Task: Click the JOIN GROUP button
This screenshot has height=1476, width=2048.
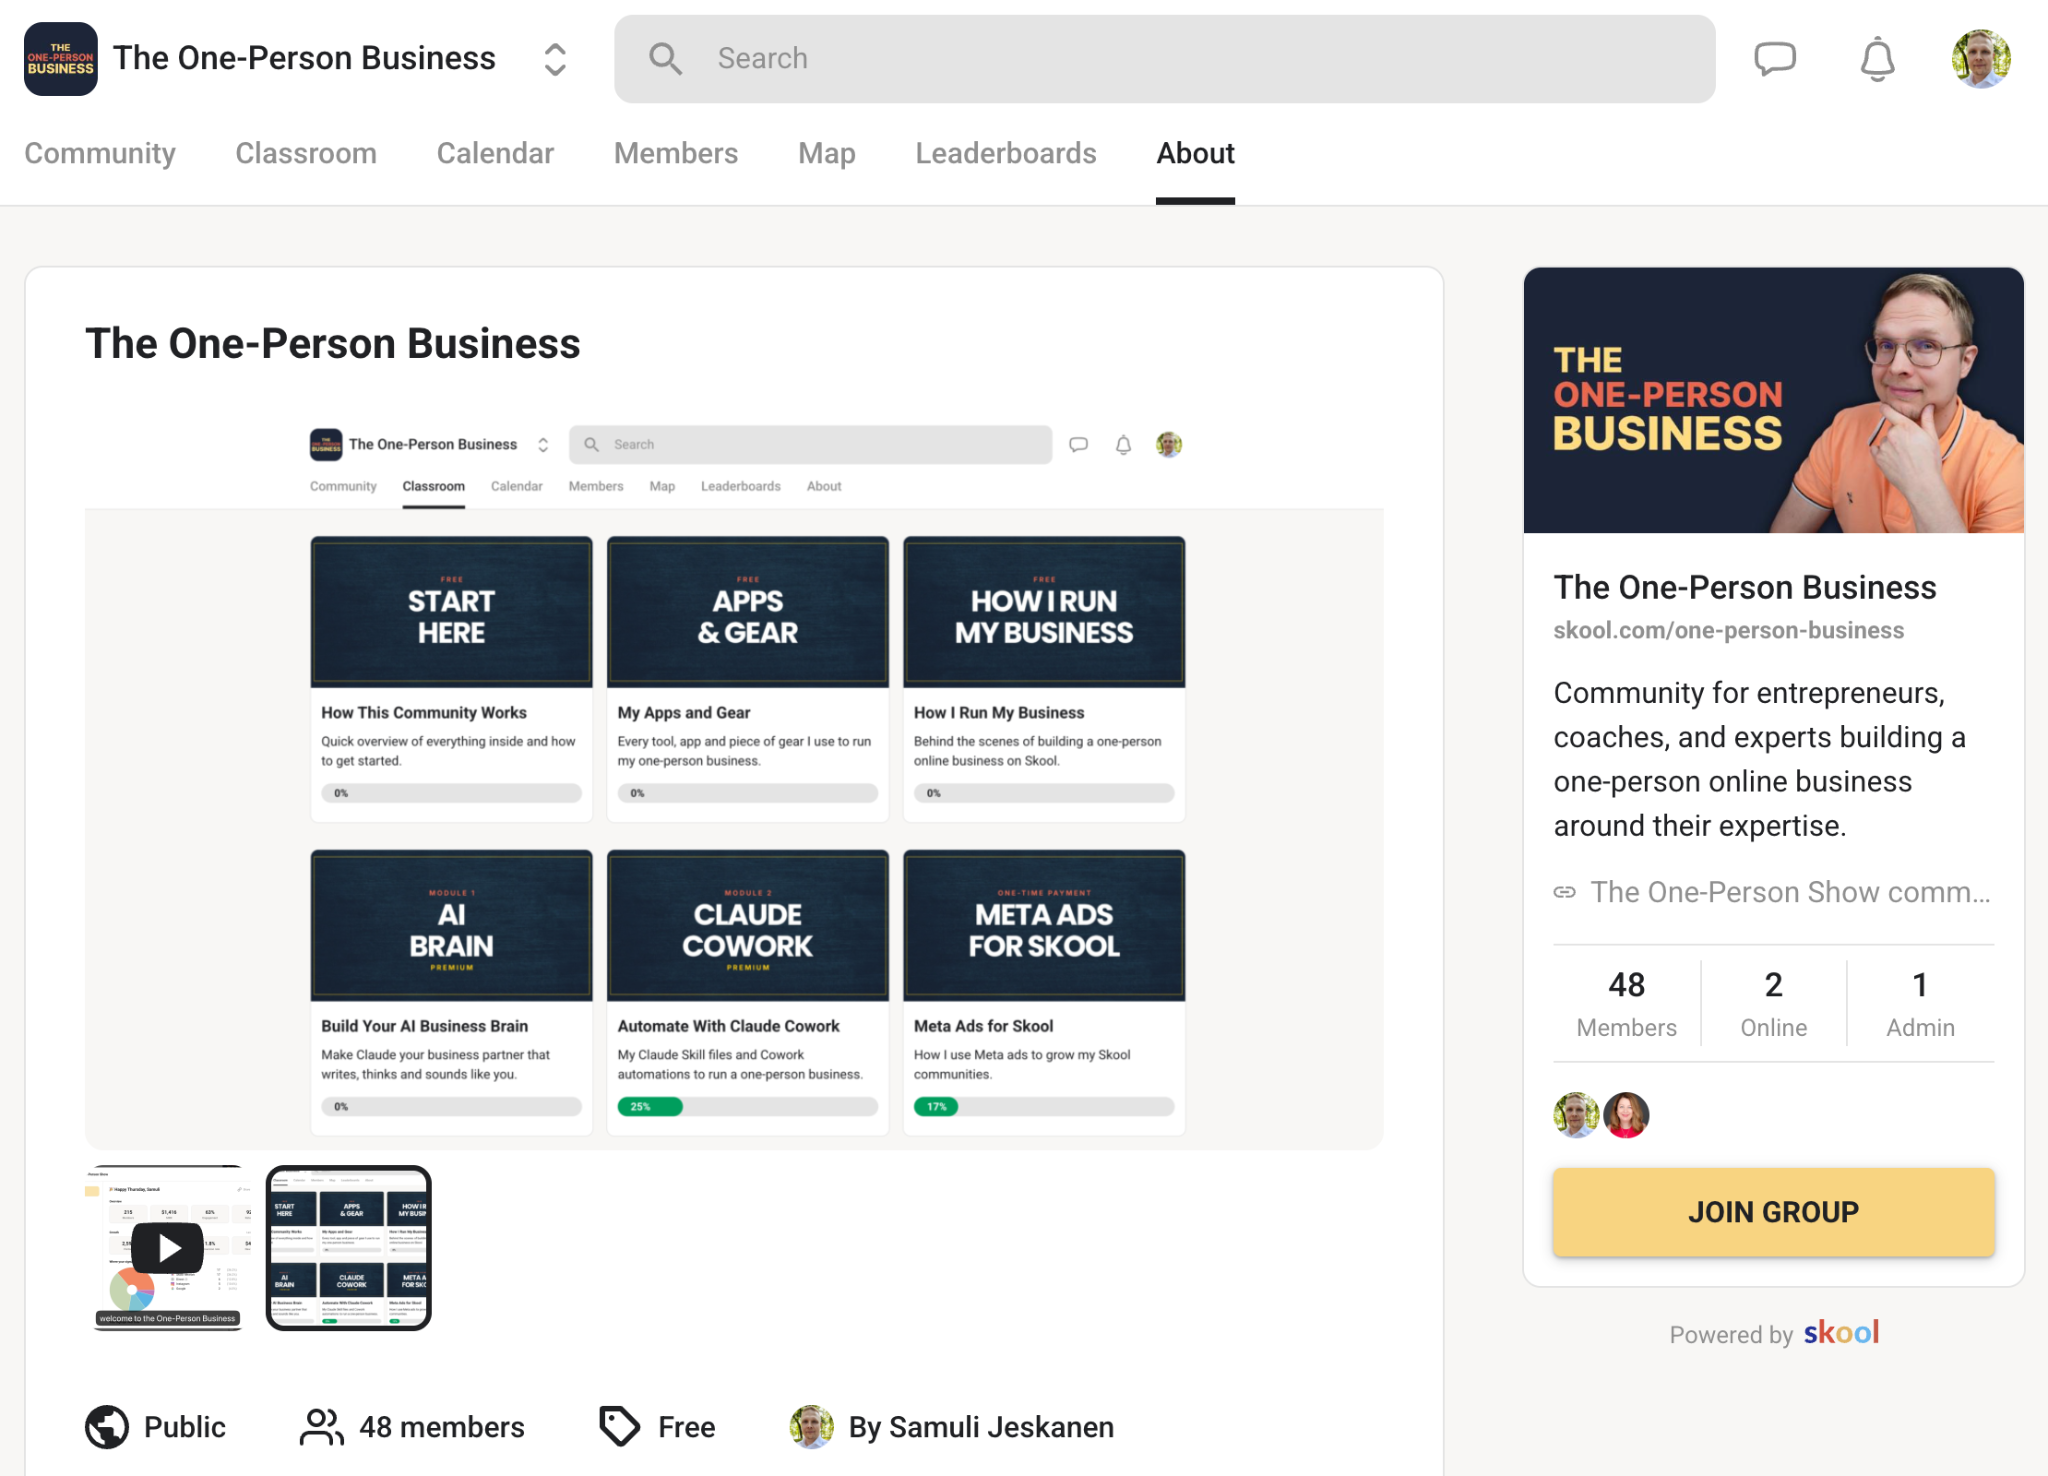Action: click(1773, 1212)
